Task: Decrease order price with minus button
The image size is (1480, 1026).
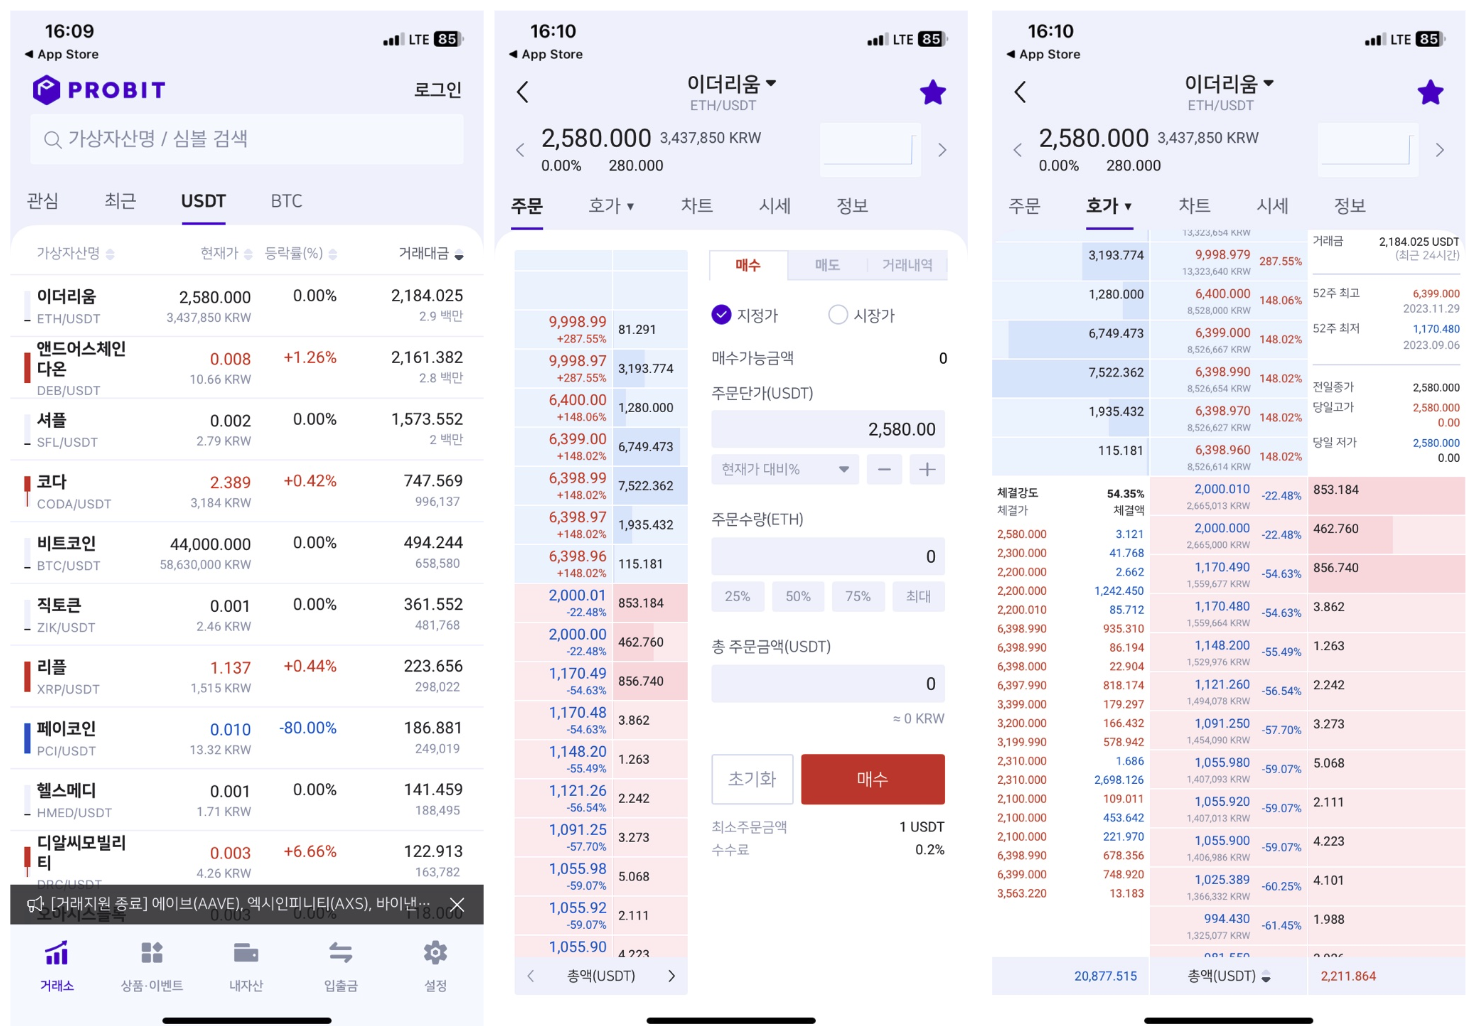Action: coord(884,469)
